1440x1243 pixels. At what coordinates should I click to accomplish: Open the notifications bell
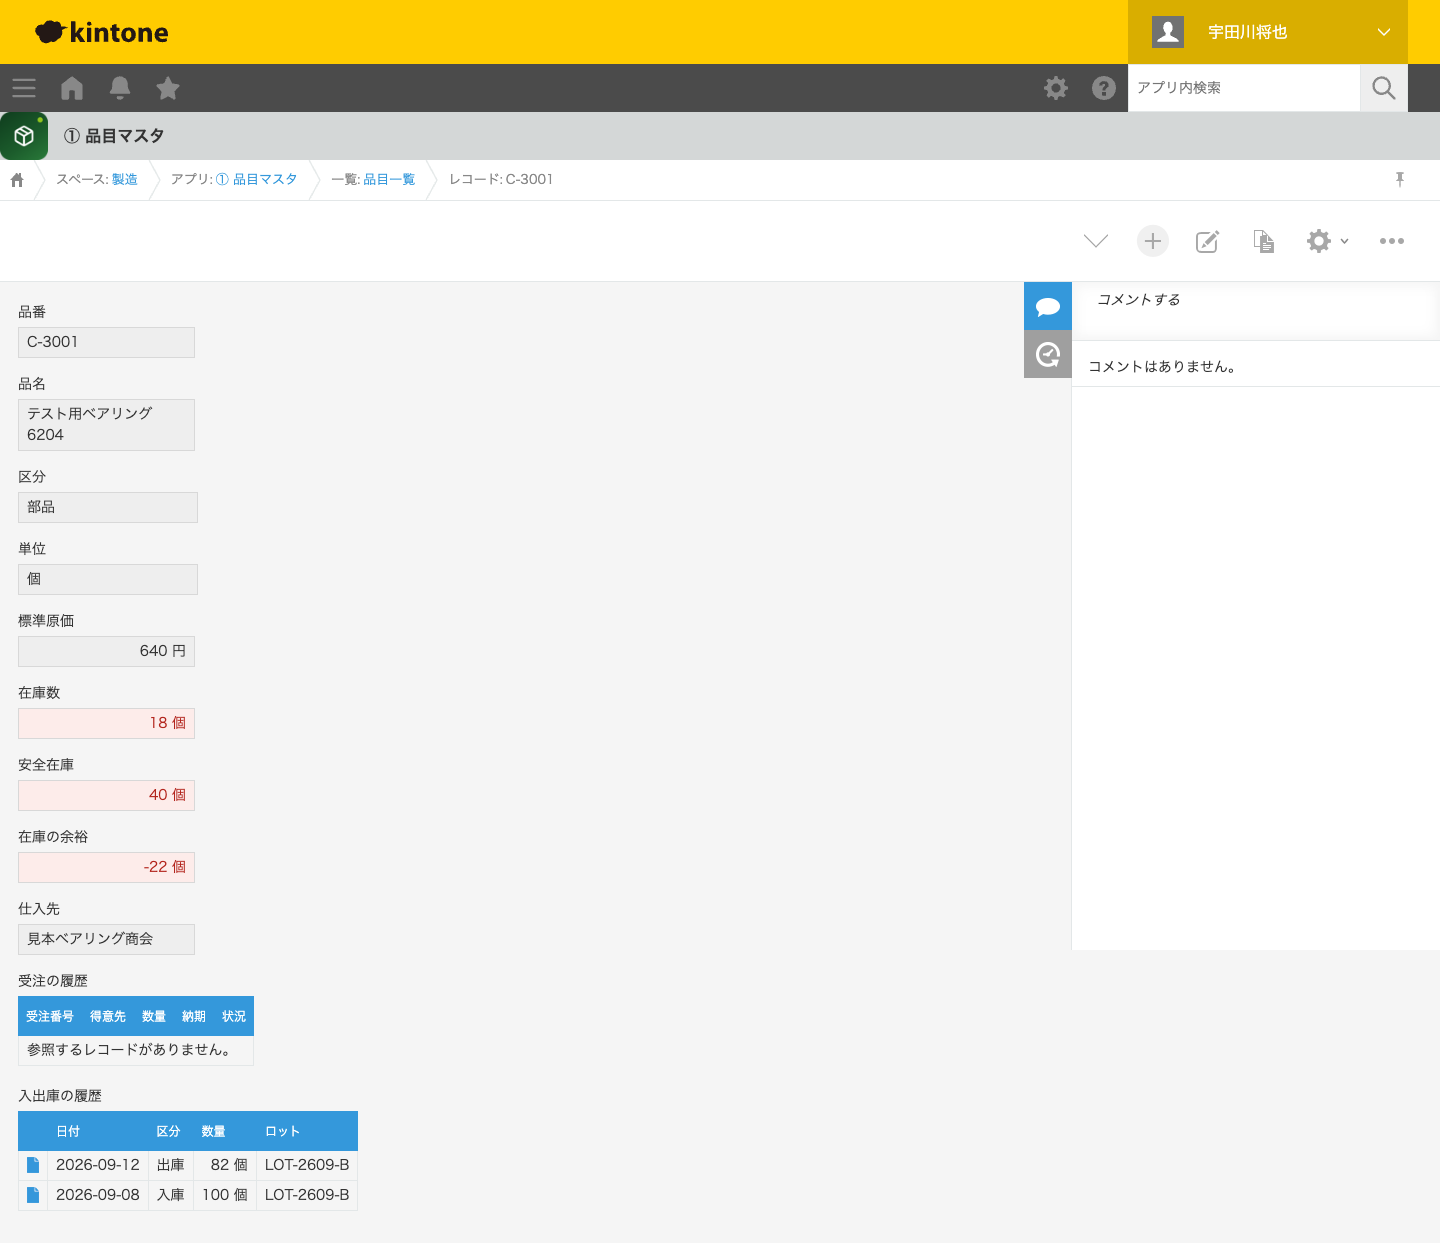pyautogui.click(x=120, y=88)
